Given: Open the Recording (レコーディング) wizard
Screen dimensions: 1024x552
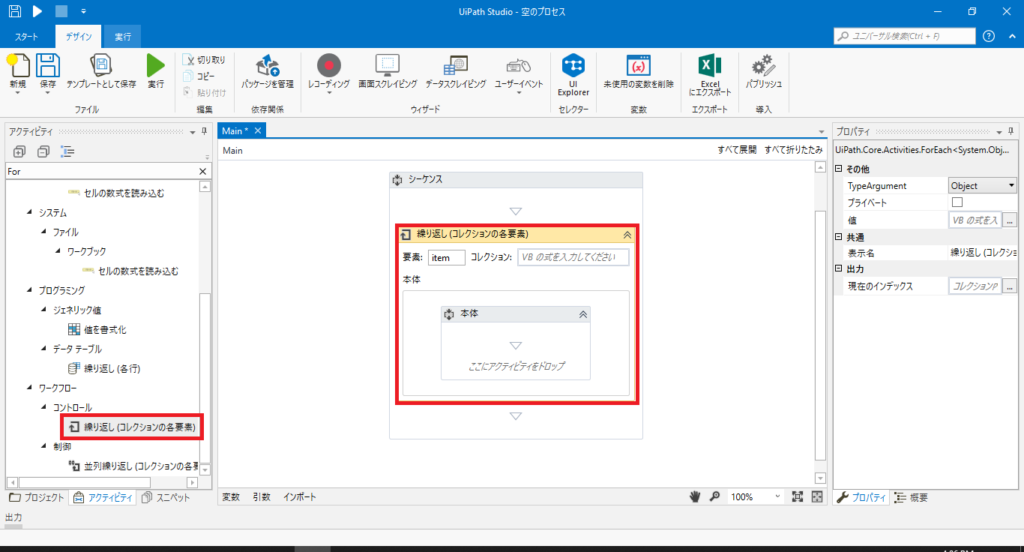Looking at the screenshot, I should (x=328, y=71).
